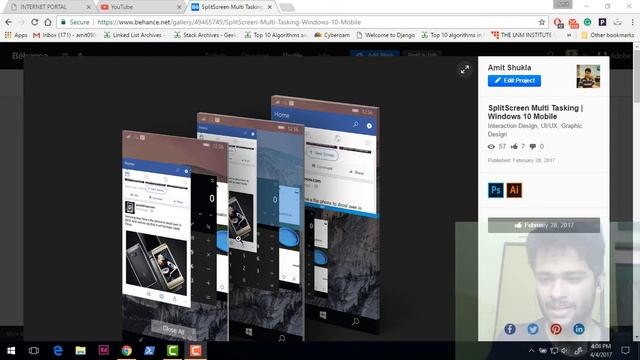
Task: Click the appreciate button dated February 28, 2017
Action: click(x=544, y=225)
